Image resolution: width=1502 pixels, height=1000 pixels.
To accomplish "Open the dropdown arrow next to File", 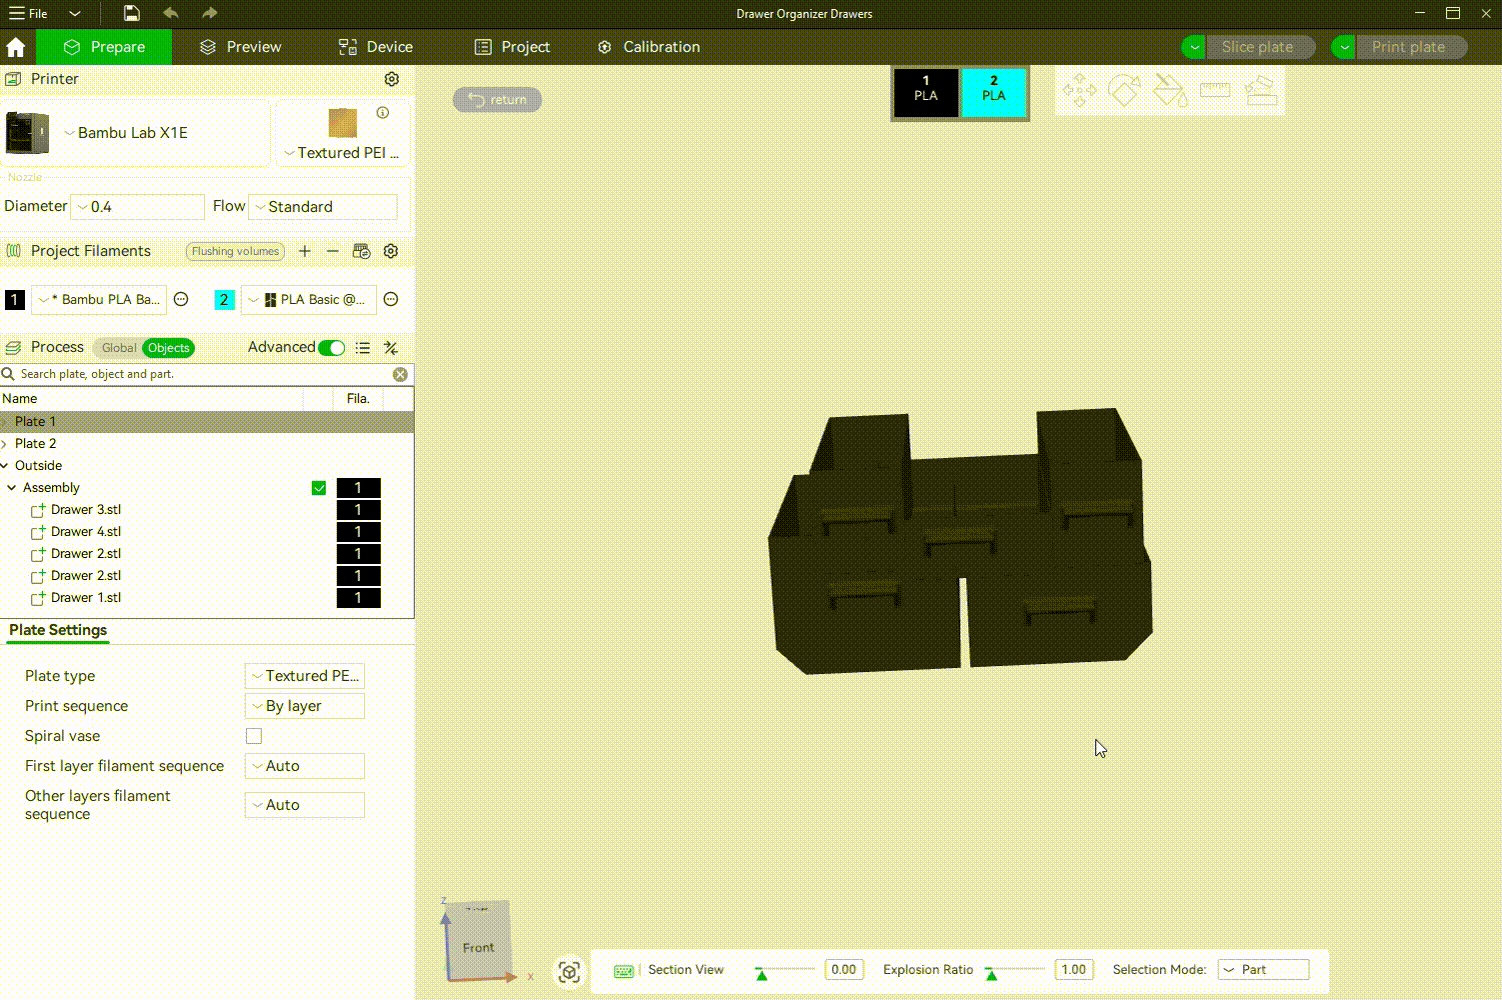I will pos(75,13).
